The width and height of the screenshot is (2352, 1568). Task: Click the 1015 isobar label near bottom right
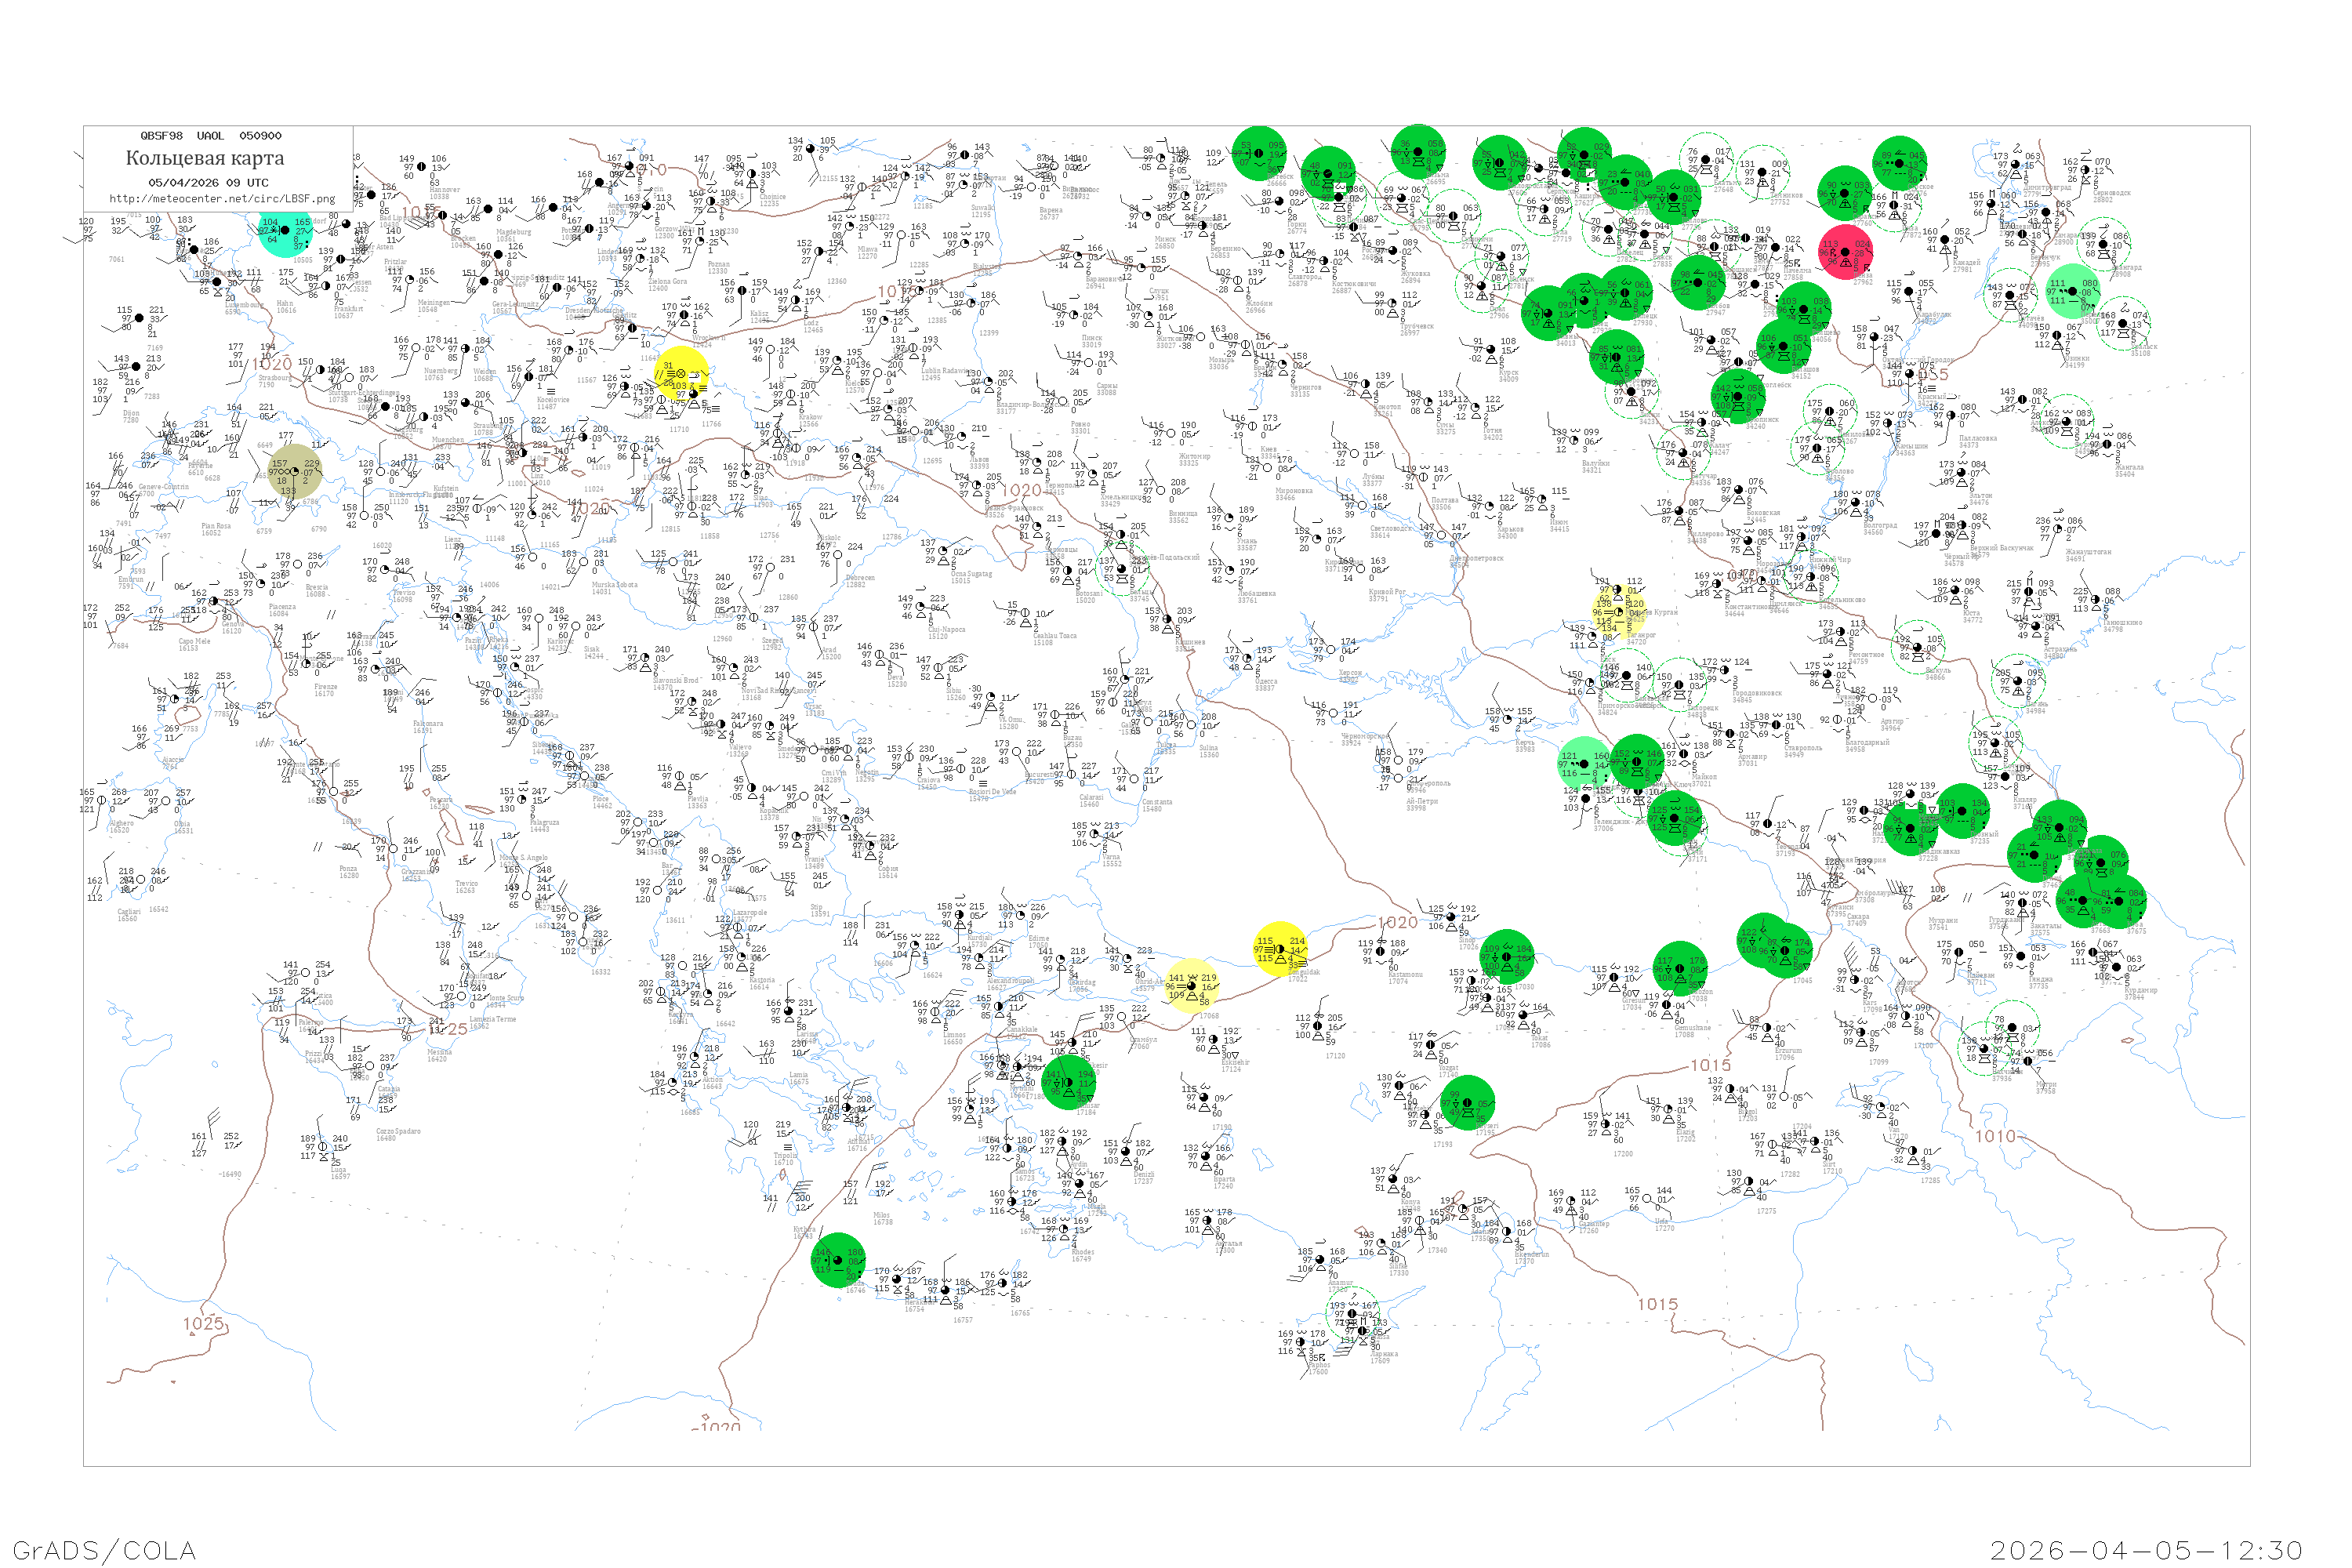(x=1658, y=1304)
